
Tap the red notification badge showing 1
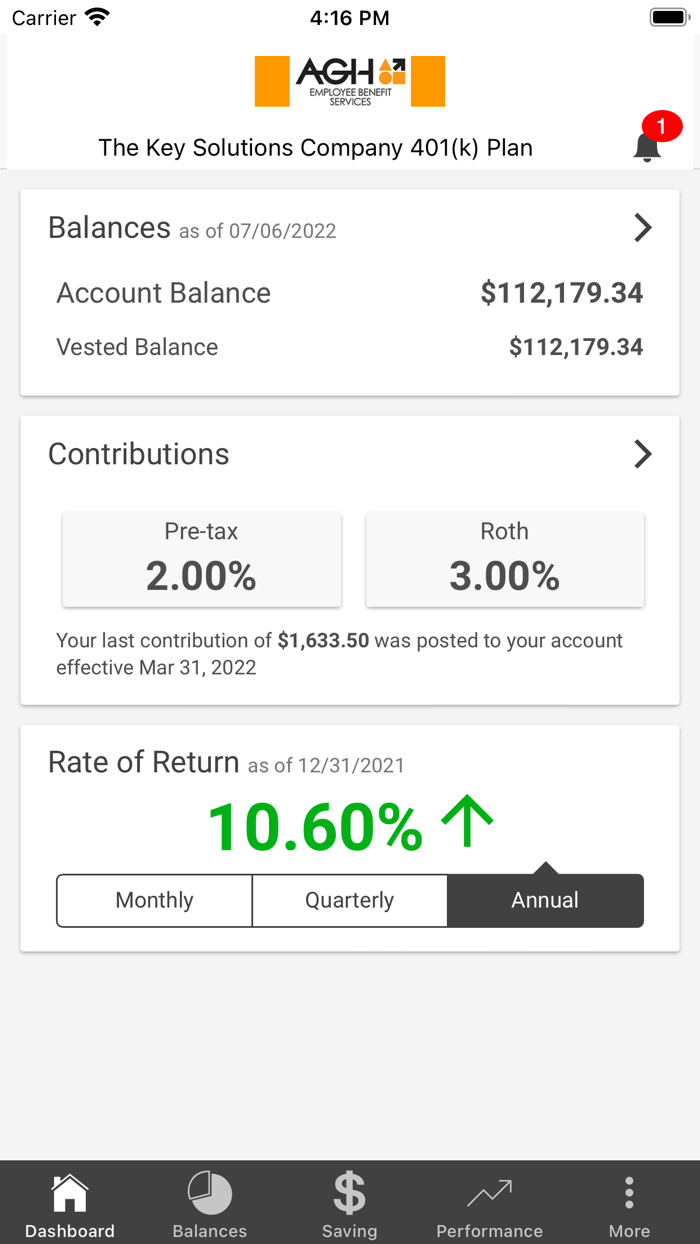click(x=661, y=126)
